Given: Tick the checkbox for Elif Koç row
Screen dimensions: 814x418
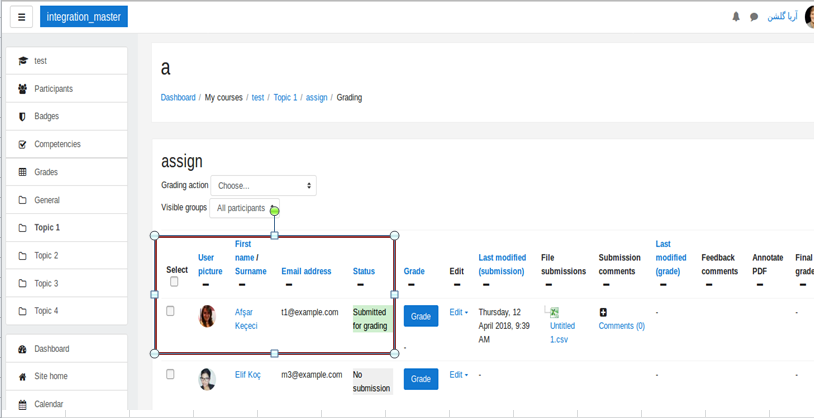Looking at the screenshot, I should click(x=170, y=374).
